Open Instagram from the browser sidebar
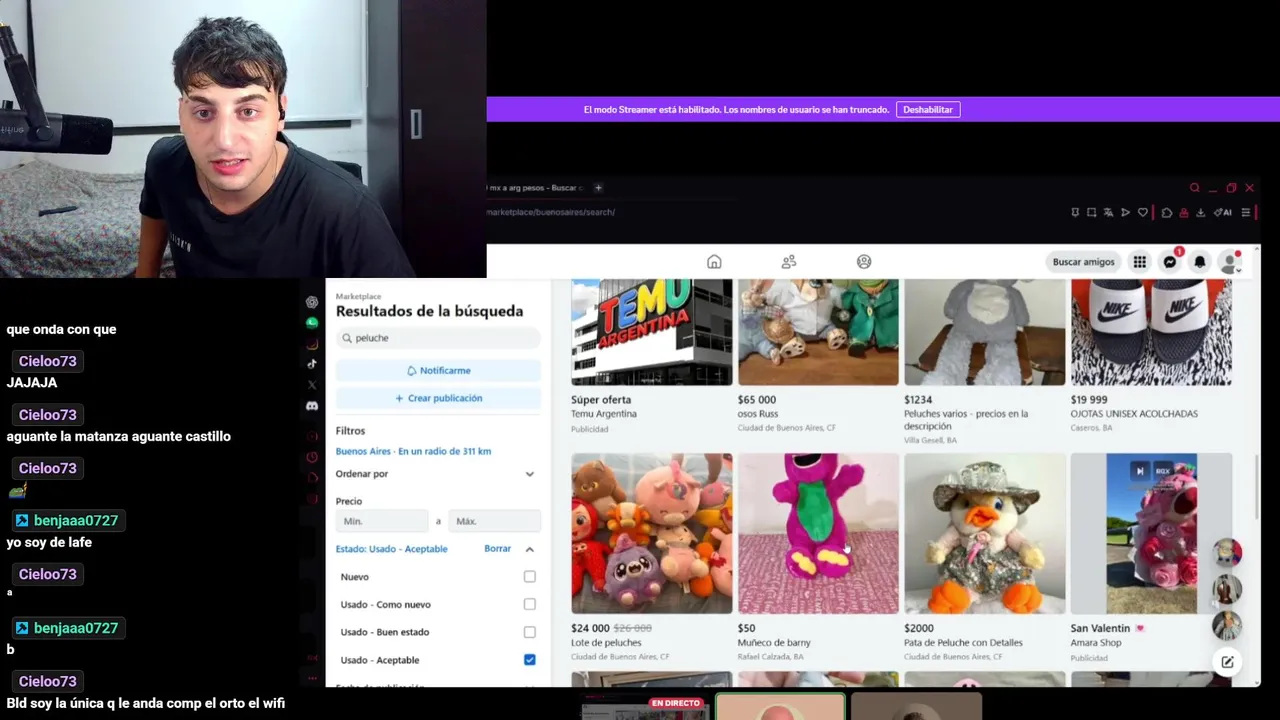This screenshot has width=1280, height=720. [312, 344]
